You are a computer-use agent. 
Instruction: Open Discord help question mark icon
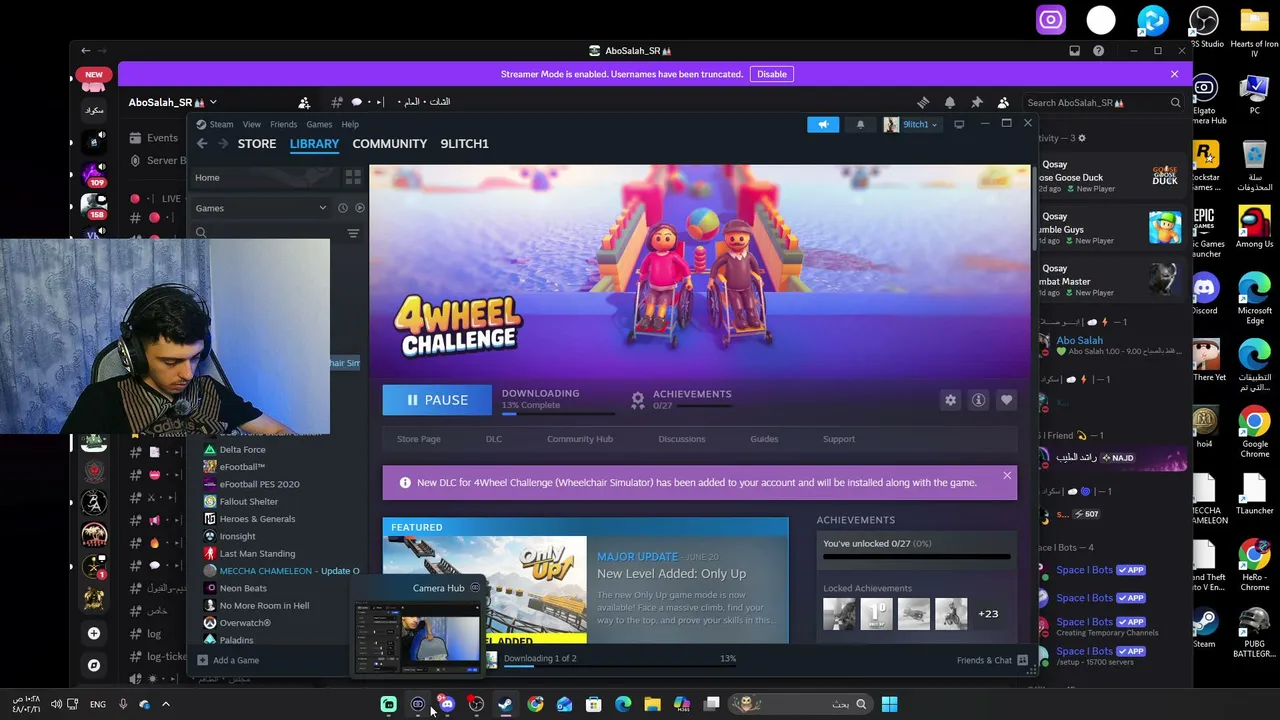point(1098,50)
